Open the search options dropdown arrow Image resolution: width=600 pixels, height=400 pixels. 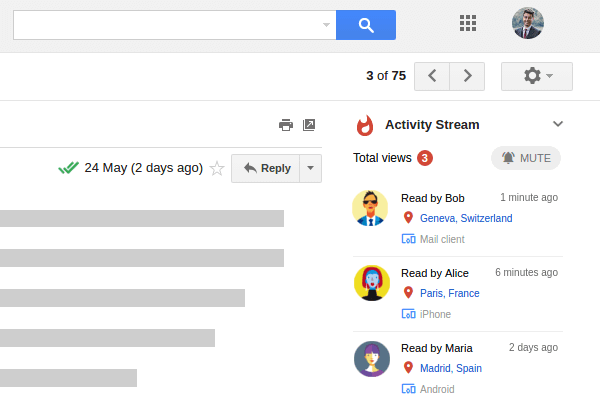point(326,25)
